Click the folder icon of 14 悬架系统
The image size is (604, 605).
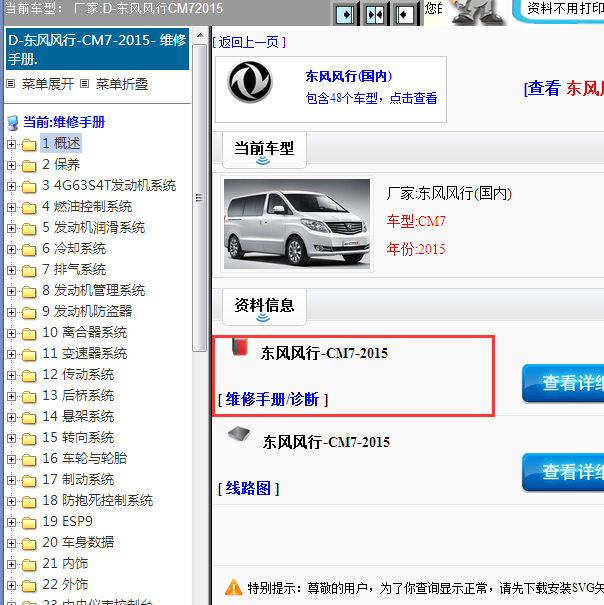pos(29,418)
